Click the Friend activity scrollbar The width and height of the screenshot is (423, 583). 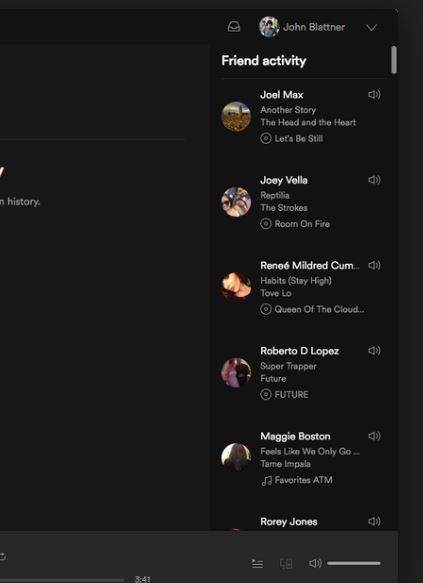(x=394, y=60)
